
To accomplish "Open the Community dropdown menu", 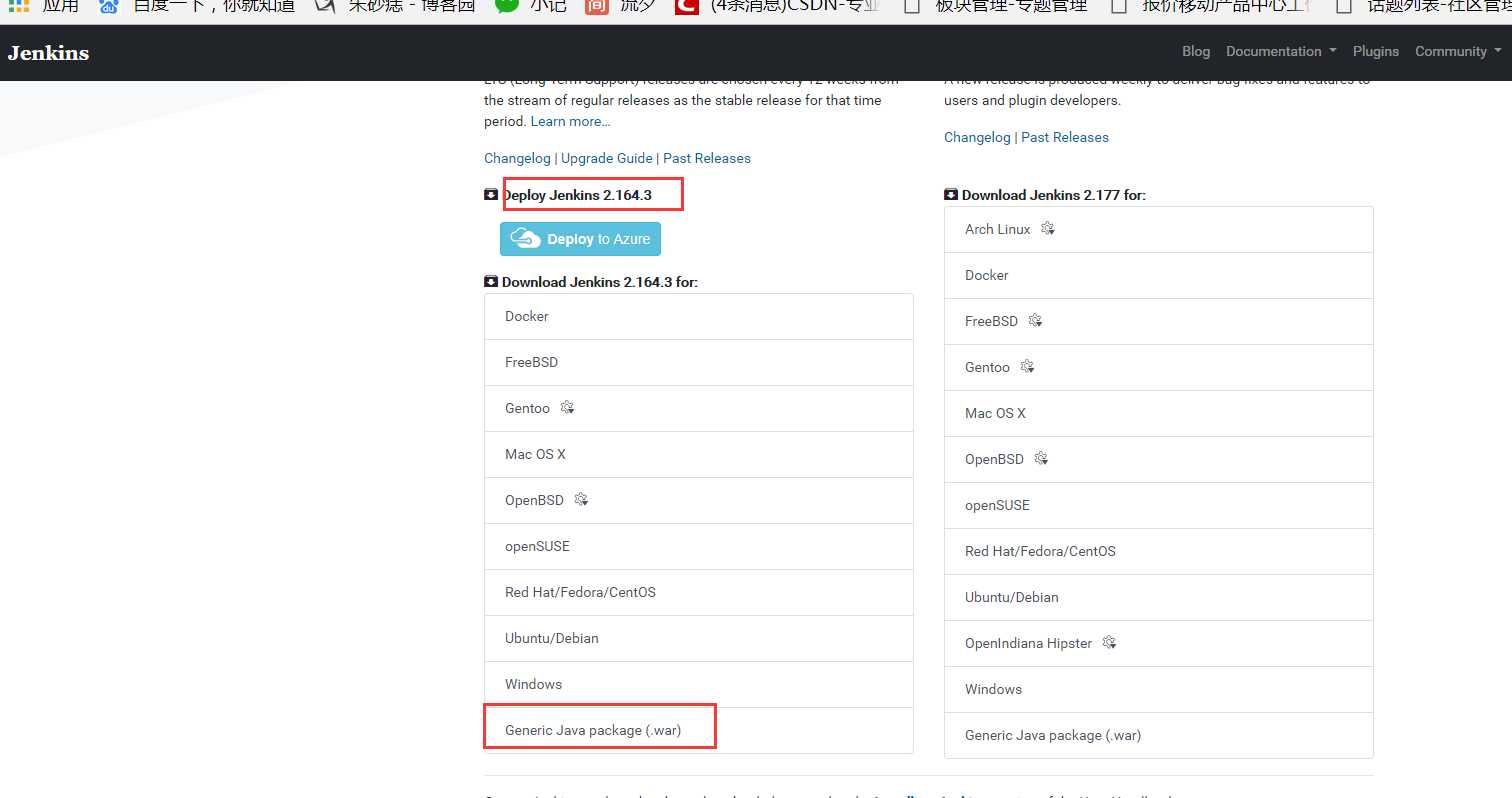I will click(1457, 51).
